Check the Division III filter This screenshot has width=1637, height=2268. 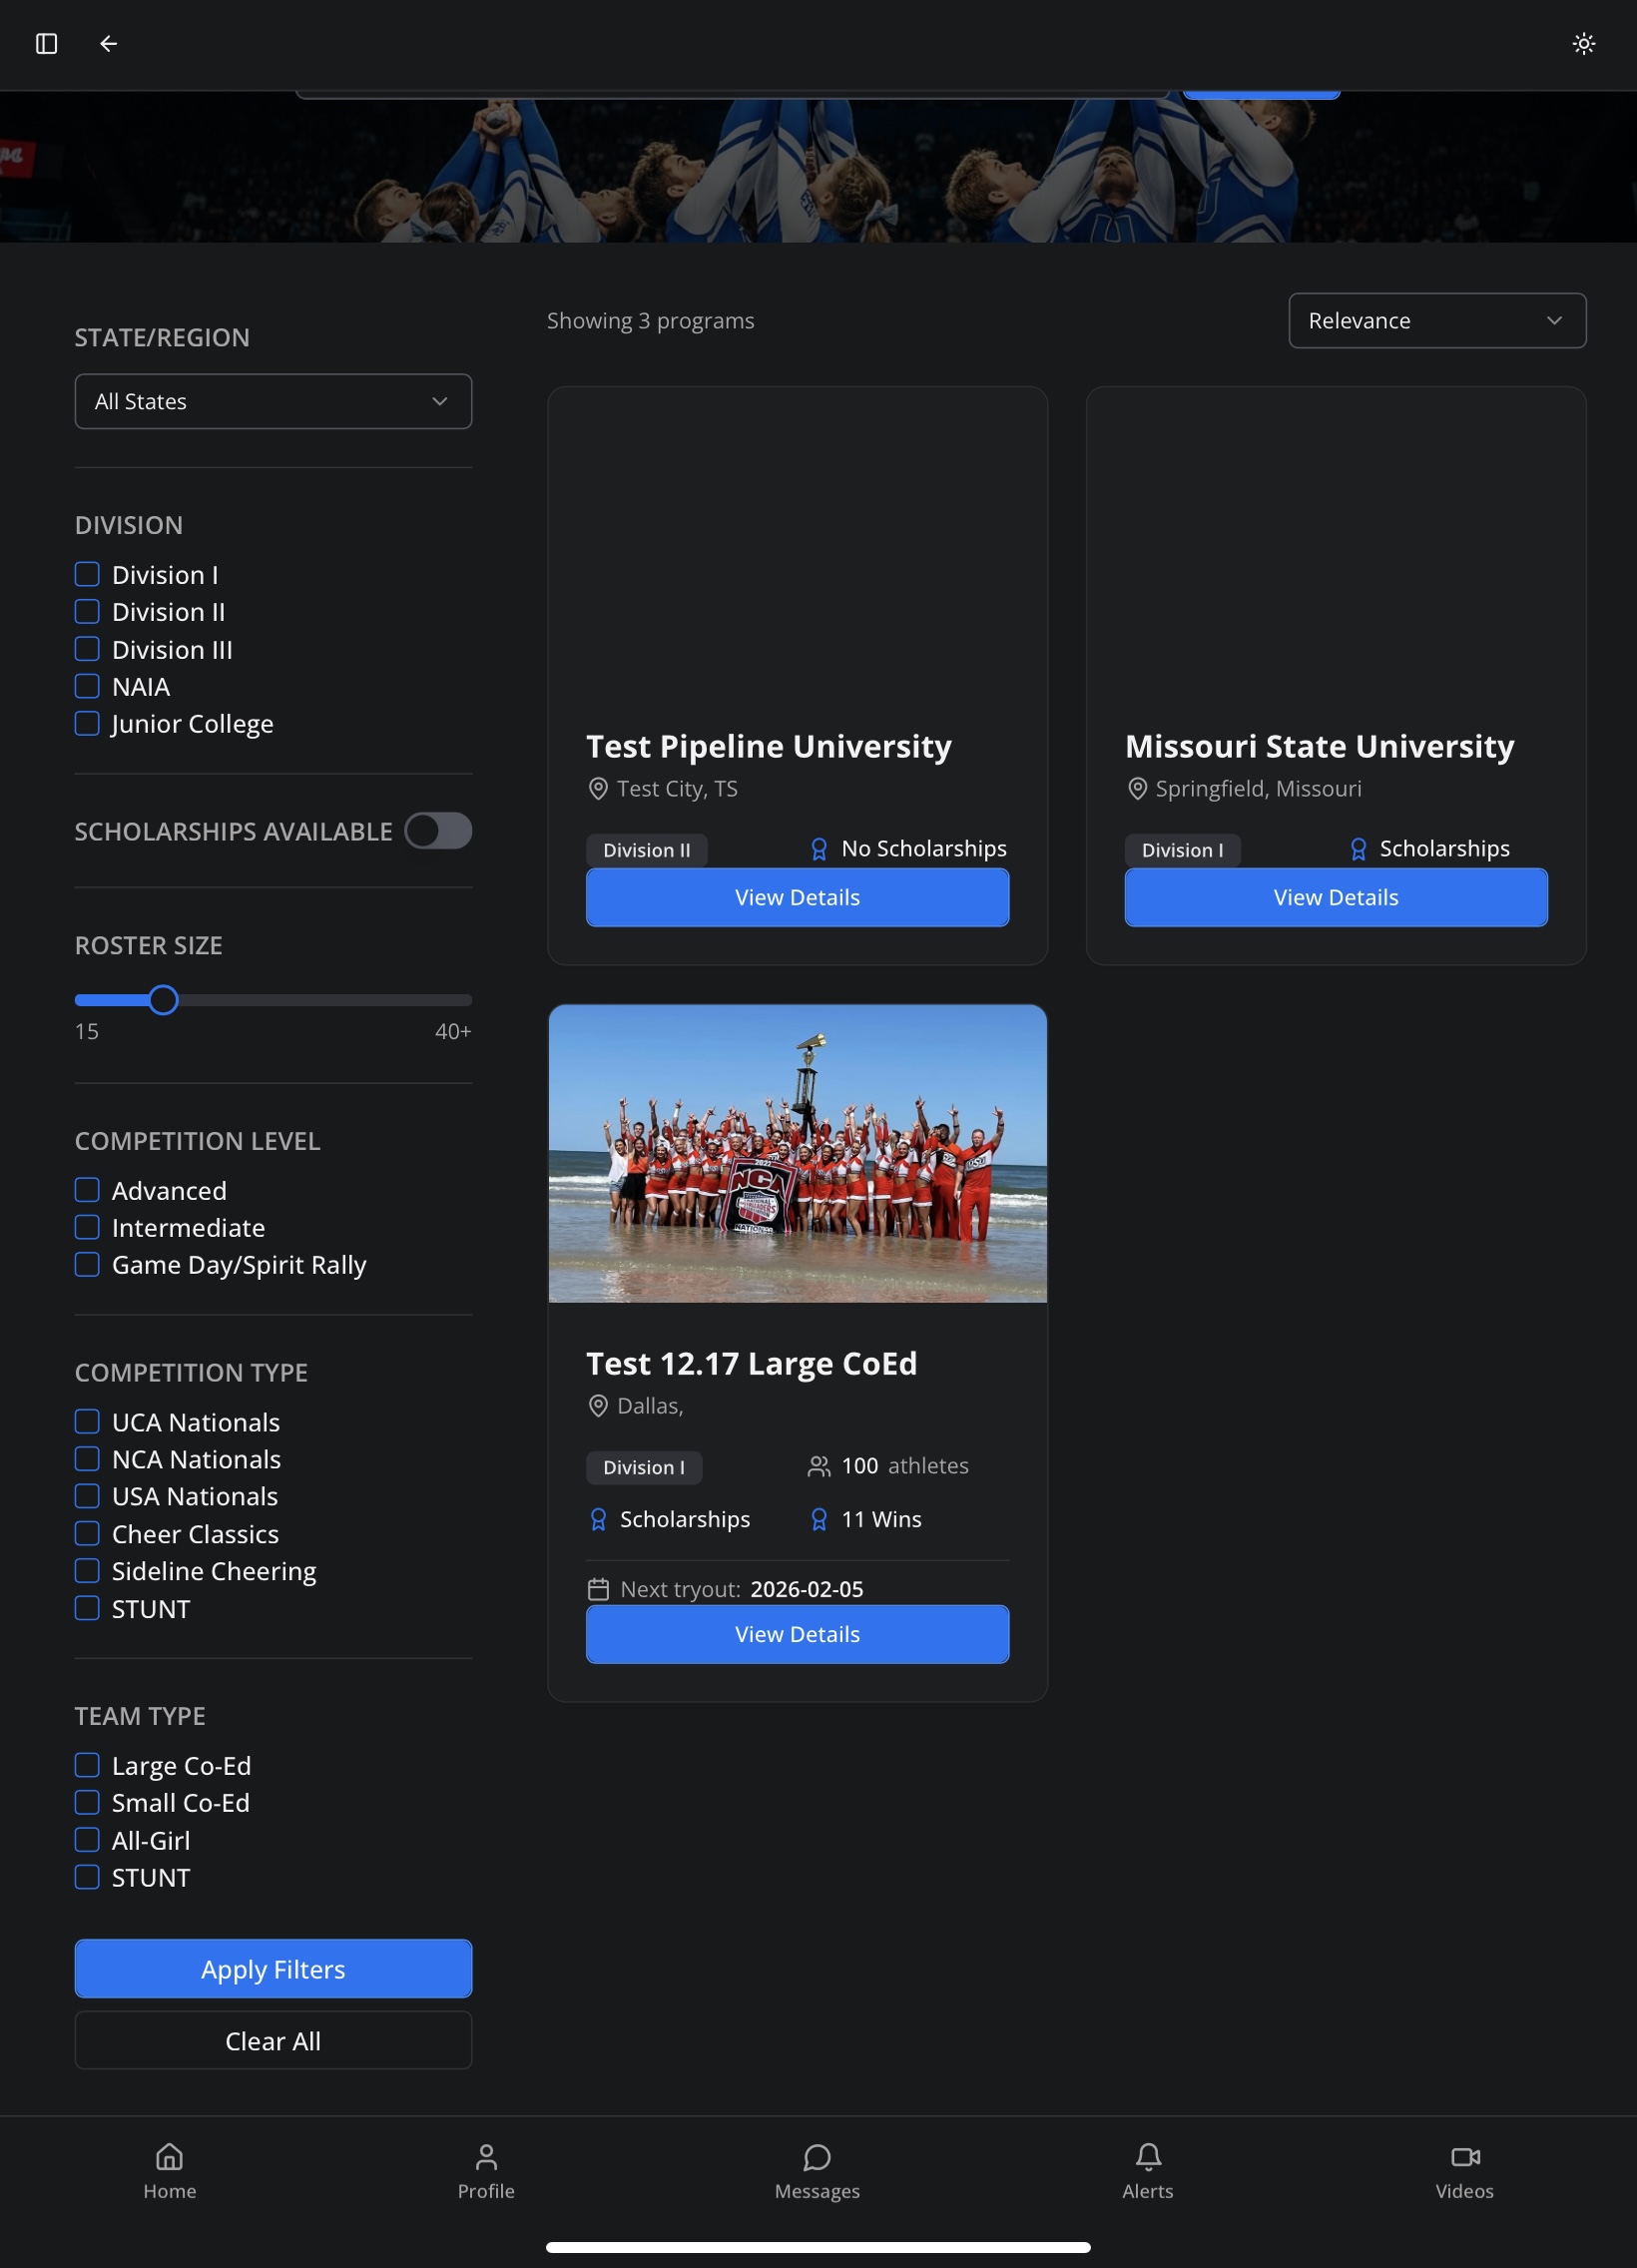(x=87, y=649)
